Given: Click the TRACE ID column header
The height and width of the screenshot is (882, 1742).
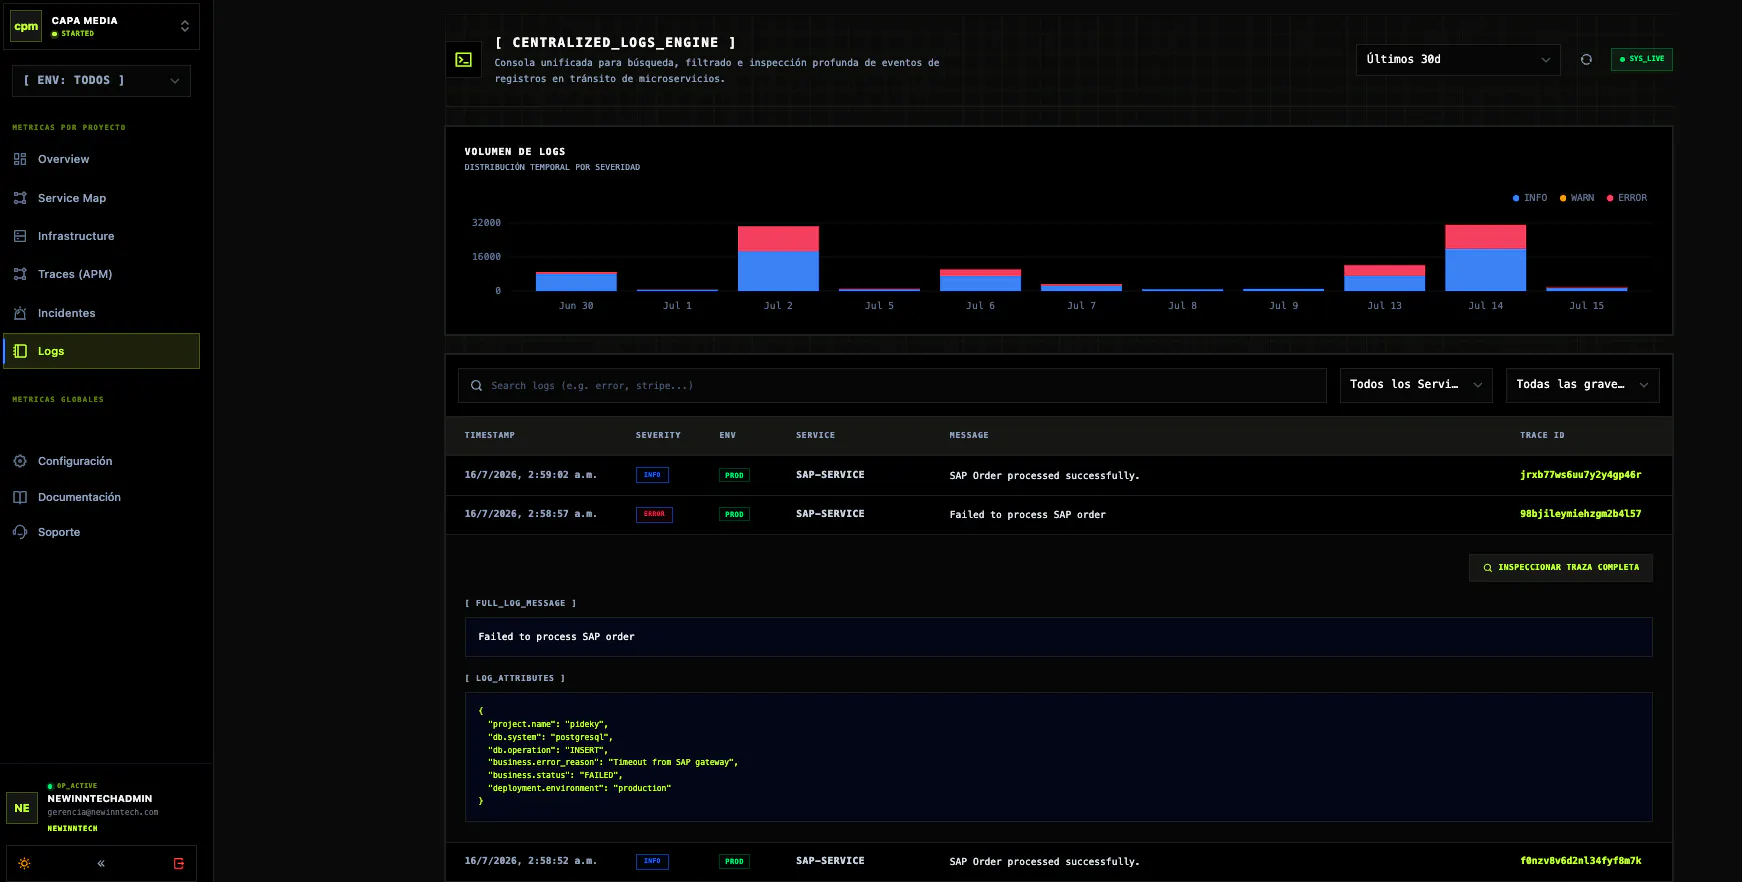Looking at the screenshot, I should click(x=1542, y=435).
